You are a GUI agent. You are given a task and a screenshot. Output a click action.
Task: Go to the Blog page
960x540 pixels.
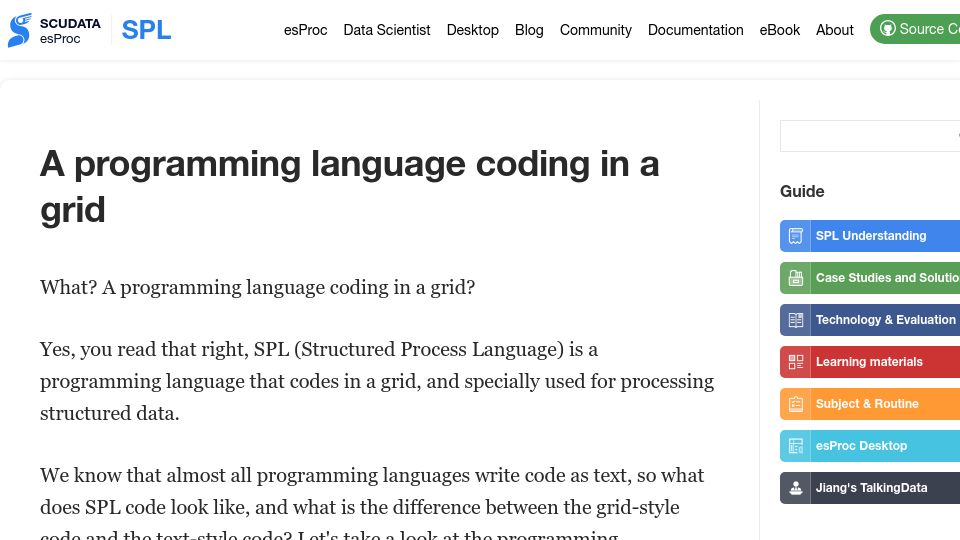coord(529,30)
